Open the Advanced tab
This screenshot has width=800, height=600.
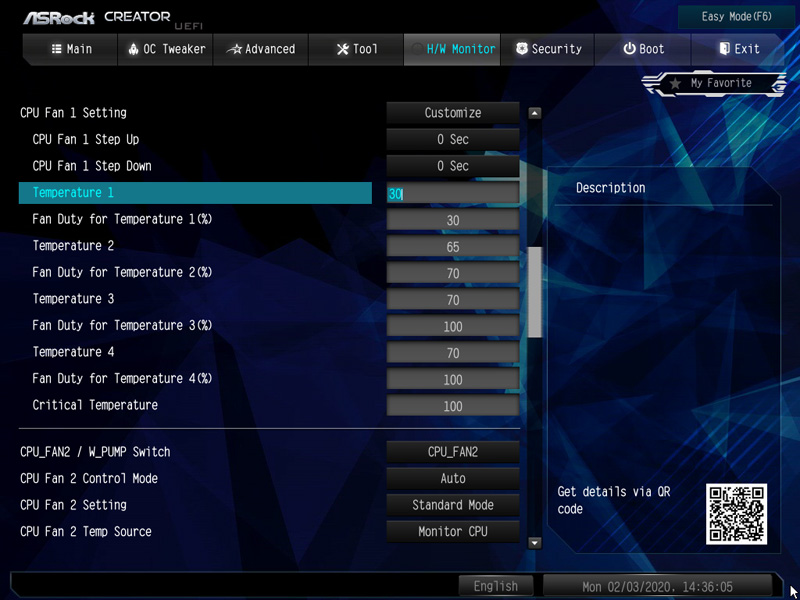coord(261,49)
